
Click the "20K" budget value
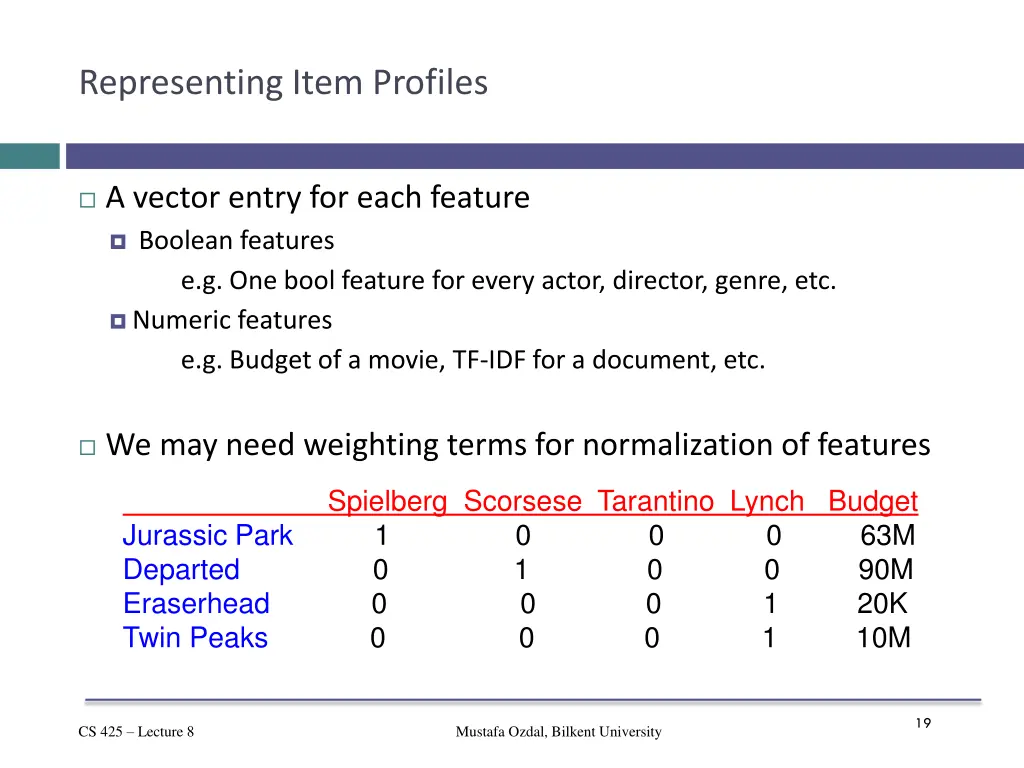[882, 604]
